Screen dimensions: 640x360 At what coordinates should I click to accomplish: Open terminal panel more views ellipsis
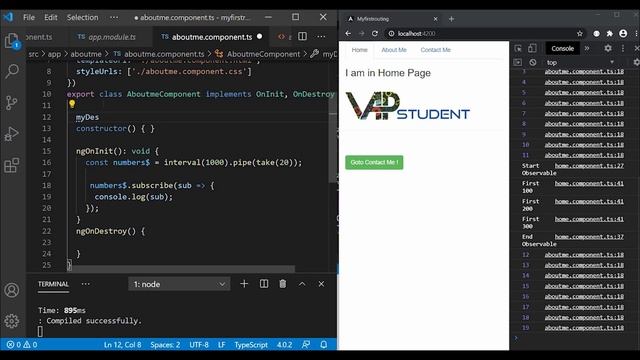[85, 284]
